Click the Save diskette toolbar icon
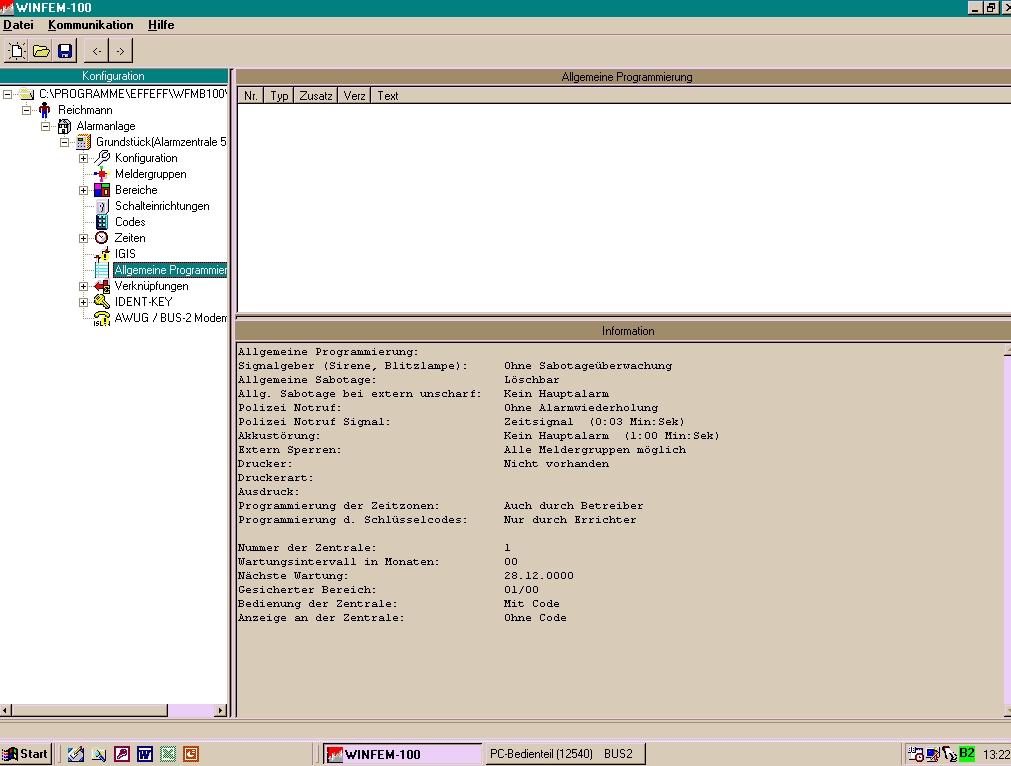The image size is (1011, 766). [65, 51]
